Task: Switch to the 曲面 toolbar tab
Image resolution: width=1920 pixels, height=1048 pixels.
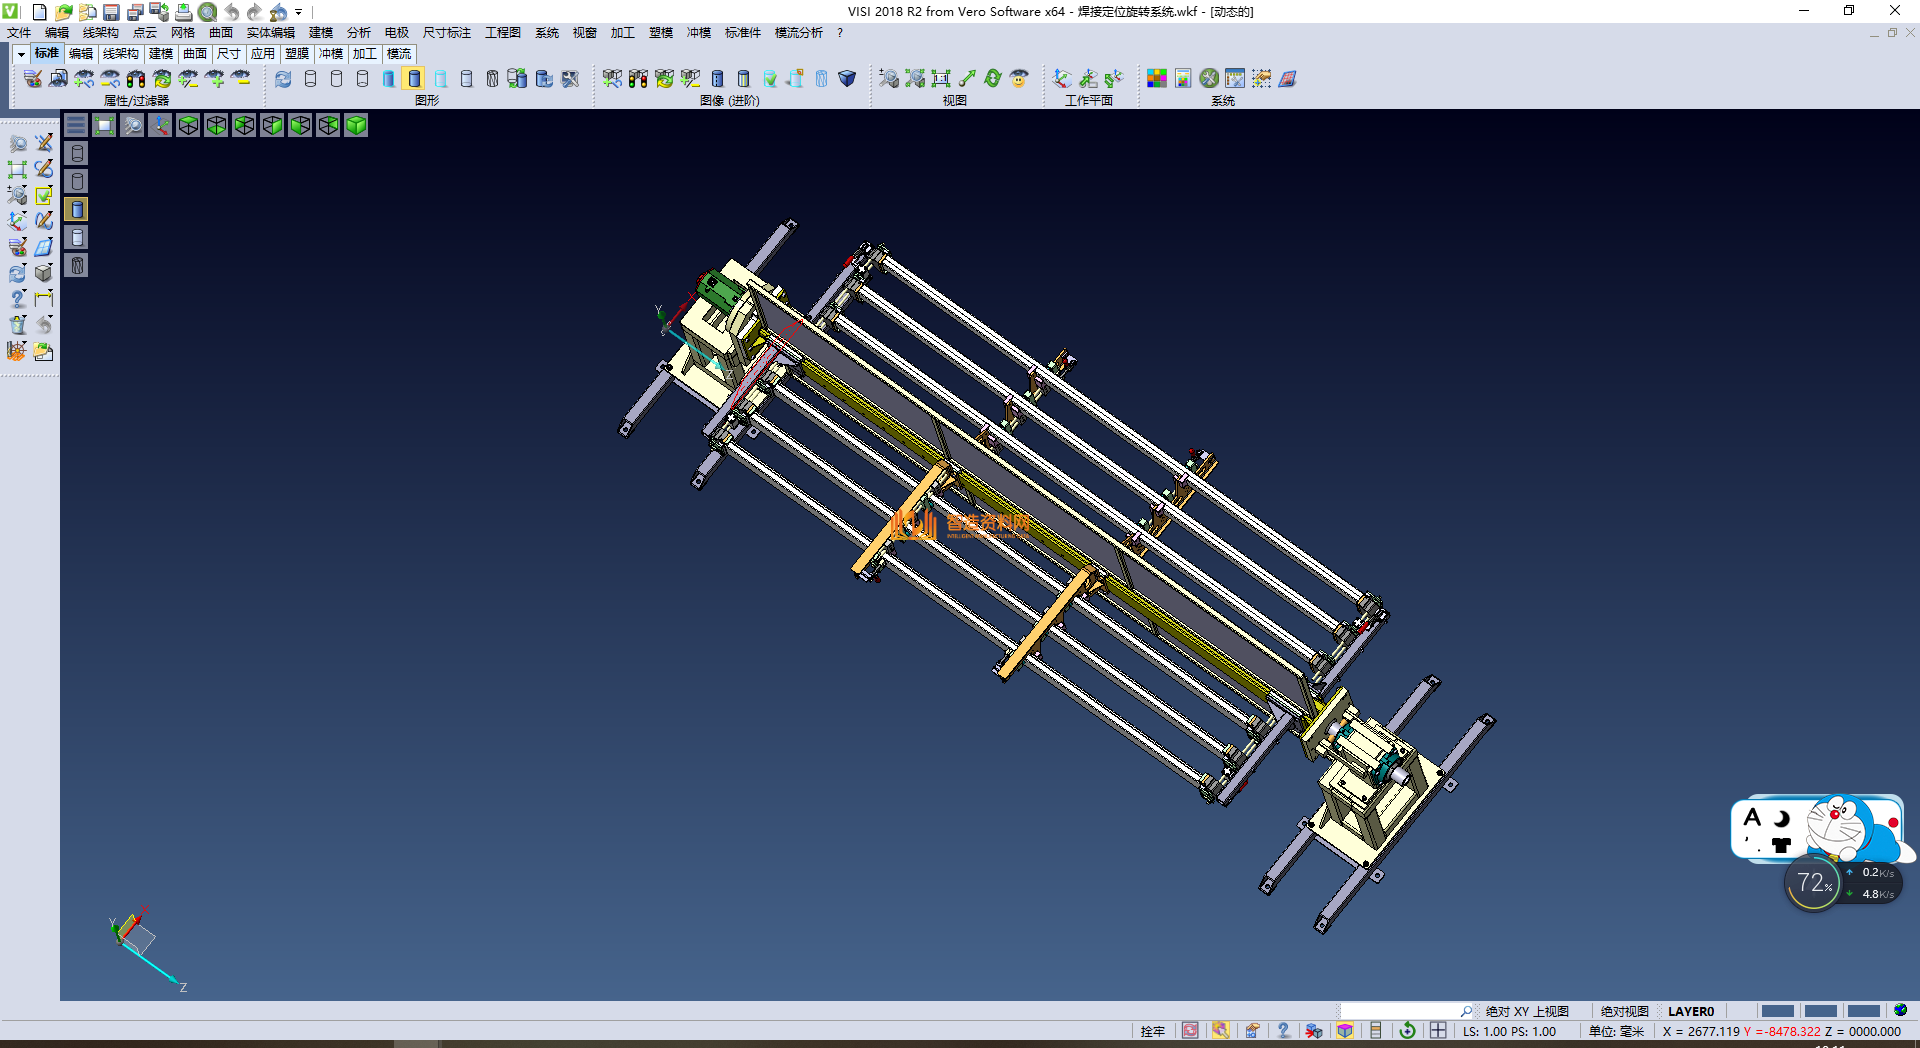Action: [x=195, y=54]
